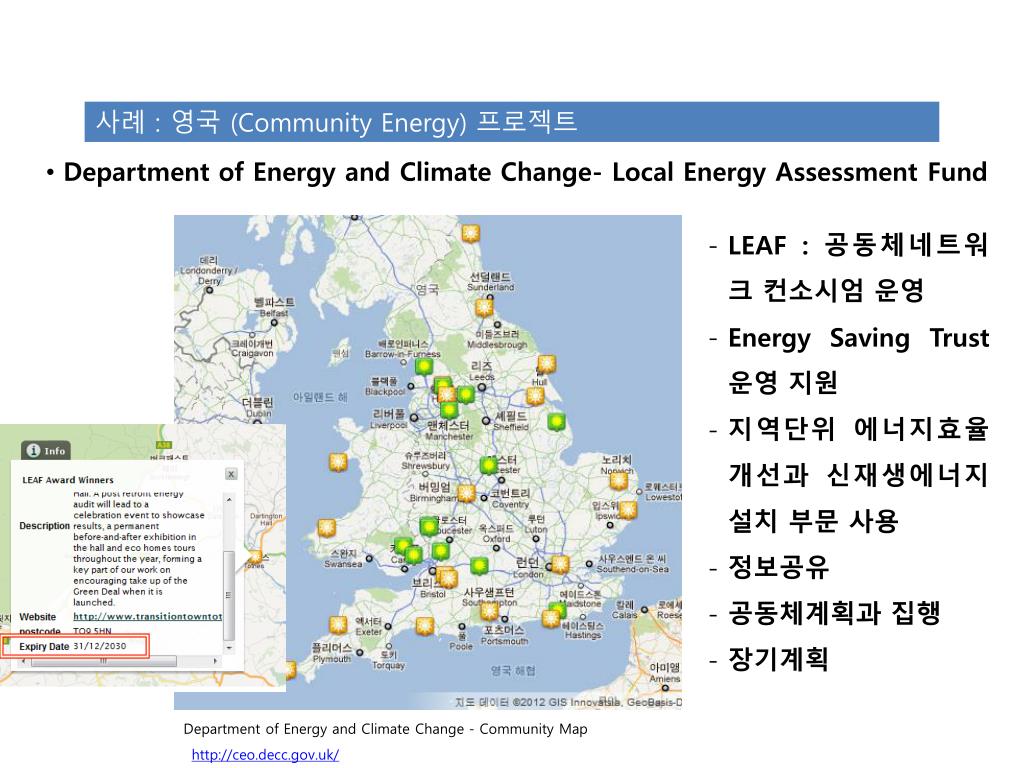Viewport: 1024px width, 768px height.
Task: Click the 'LEAF Award Winners' popup title
Action: (x=68, y=480)
